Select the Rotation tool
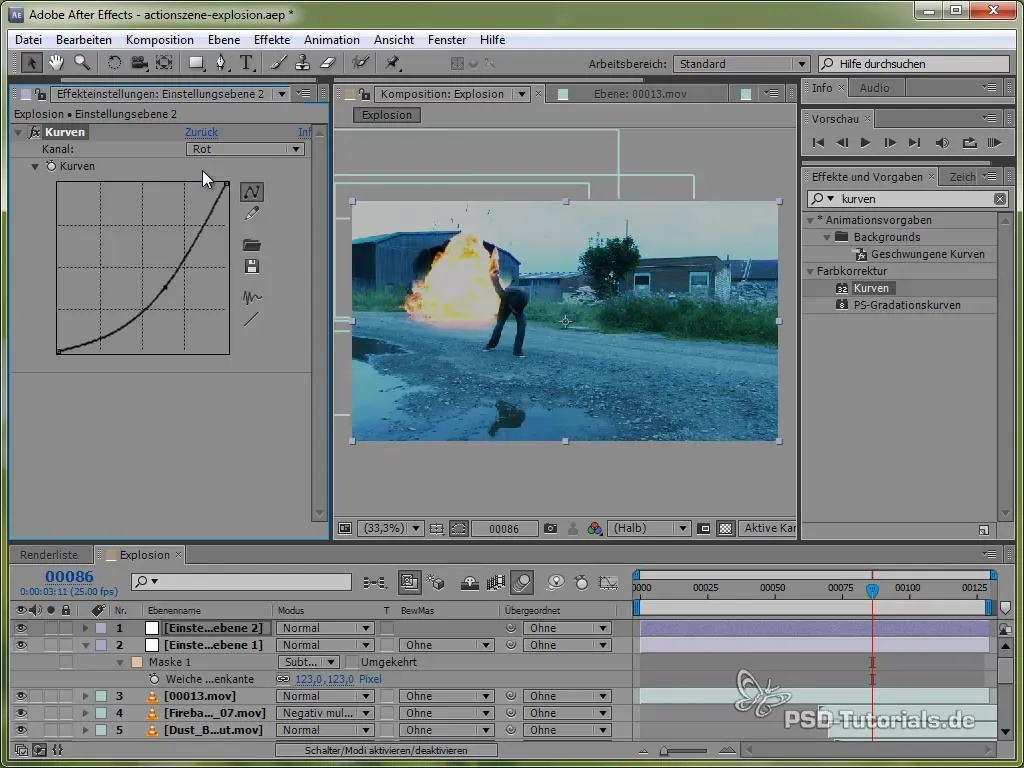 [114, 63]
